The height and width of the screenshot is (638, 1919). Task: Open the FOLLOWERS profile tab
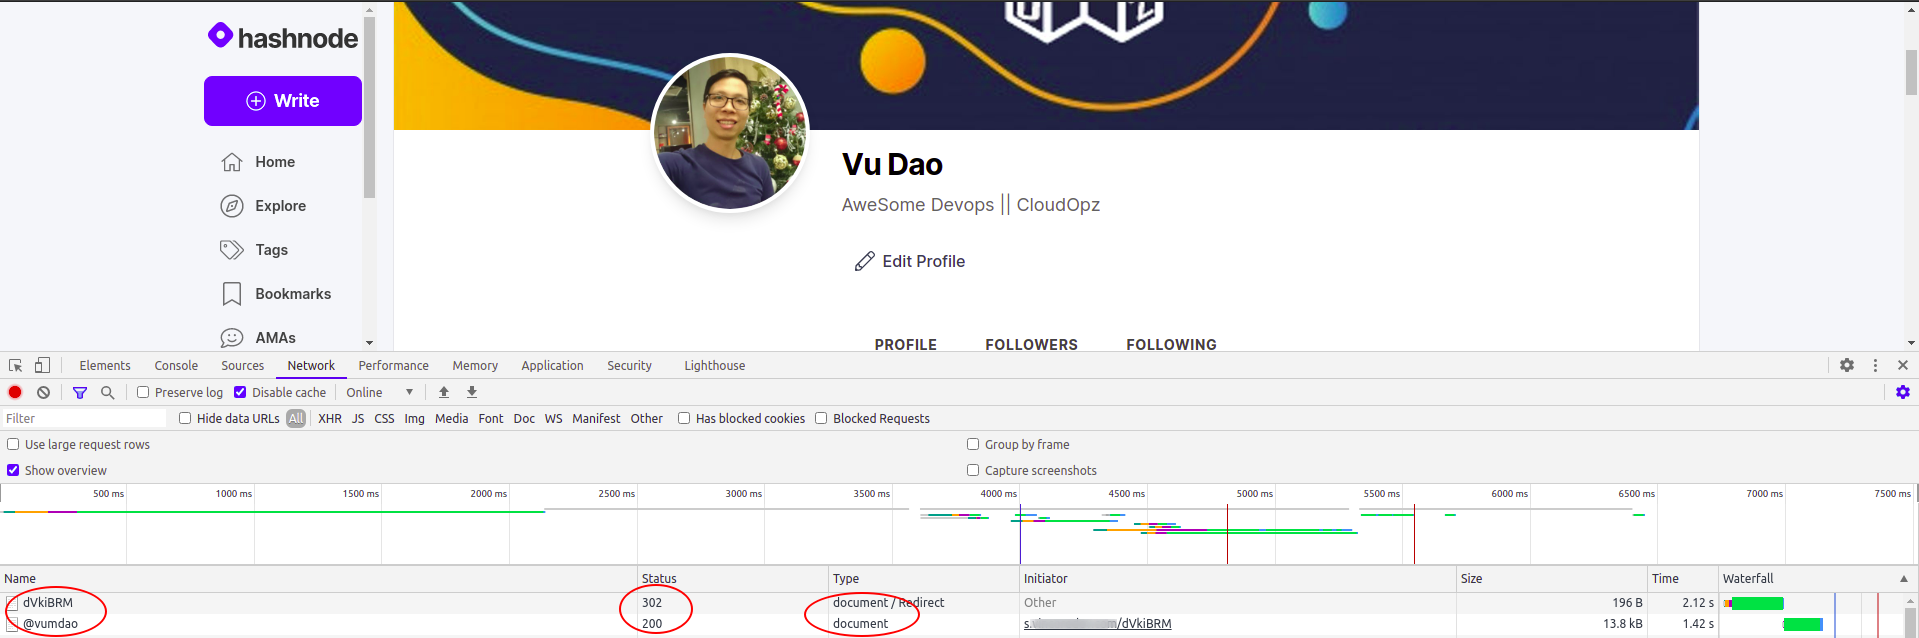[1031, 344]
